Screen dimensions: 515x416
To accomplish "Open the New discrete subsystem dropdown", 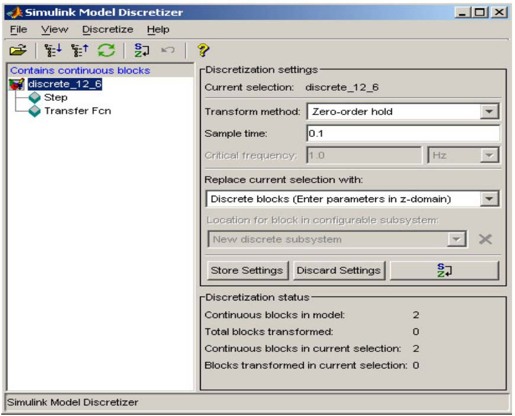I will tap(456, 239).
